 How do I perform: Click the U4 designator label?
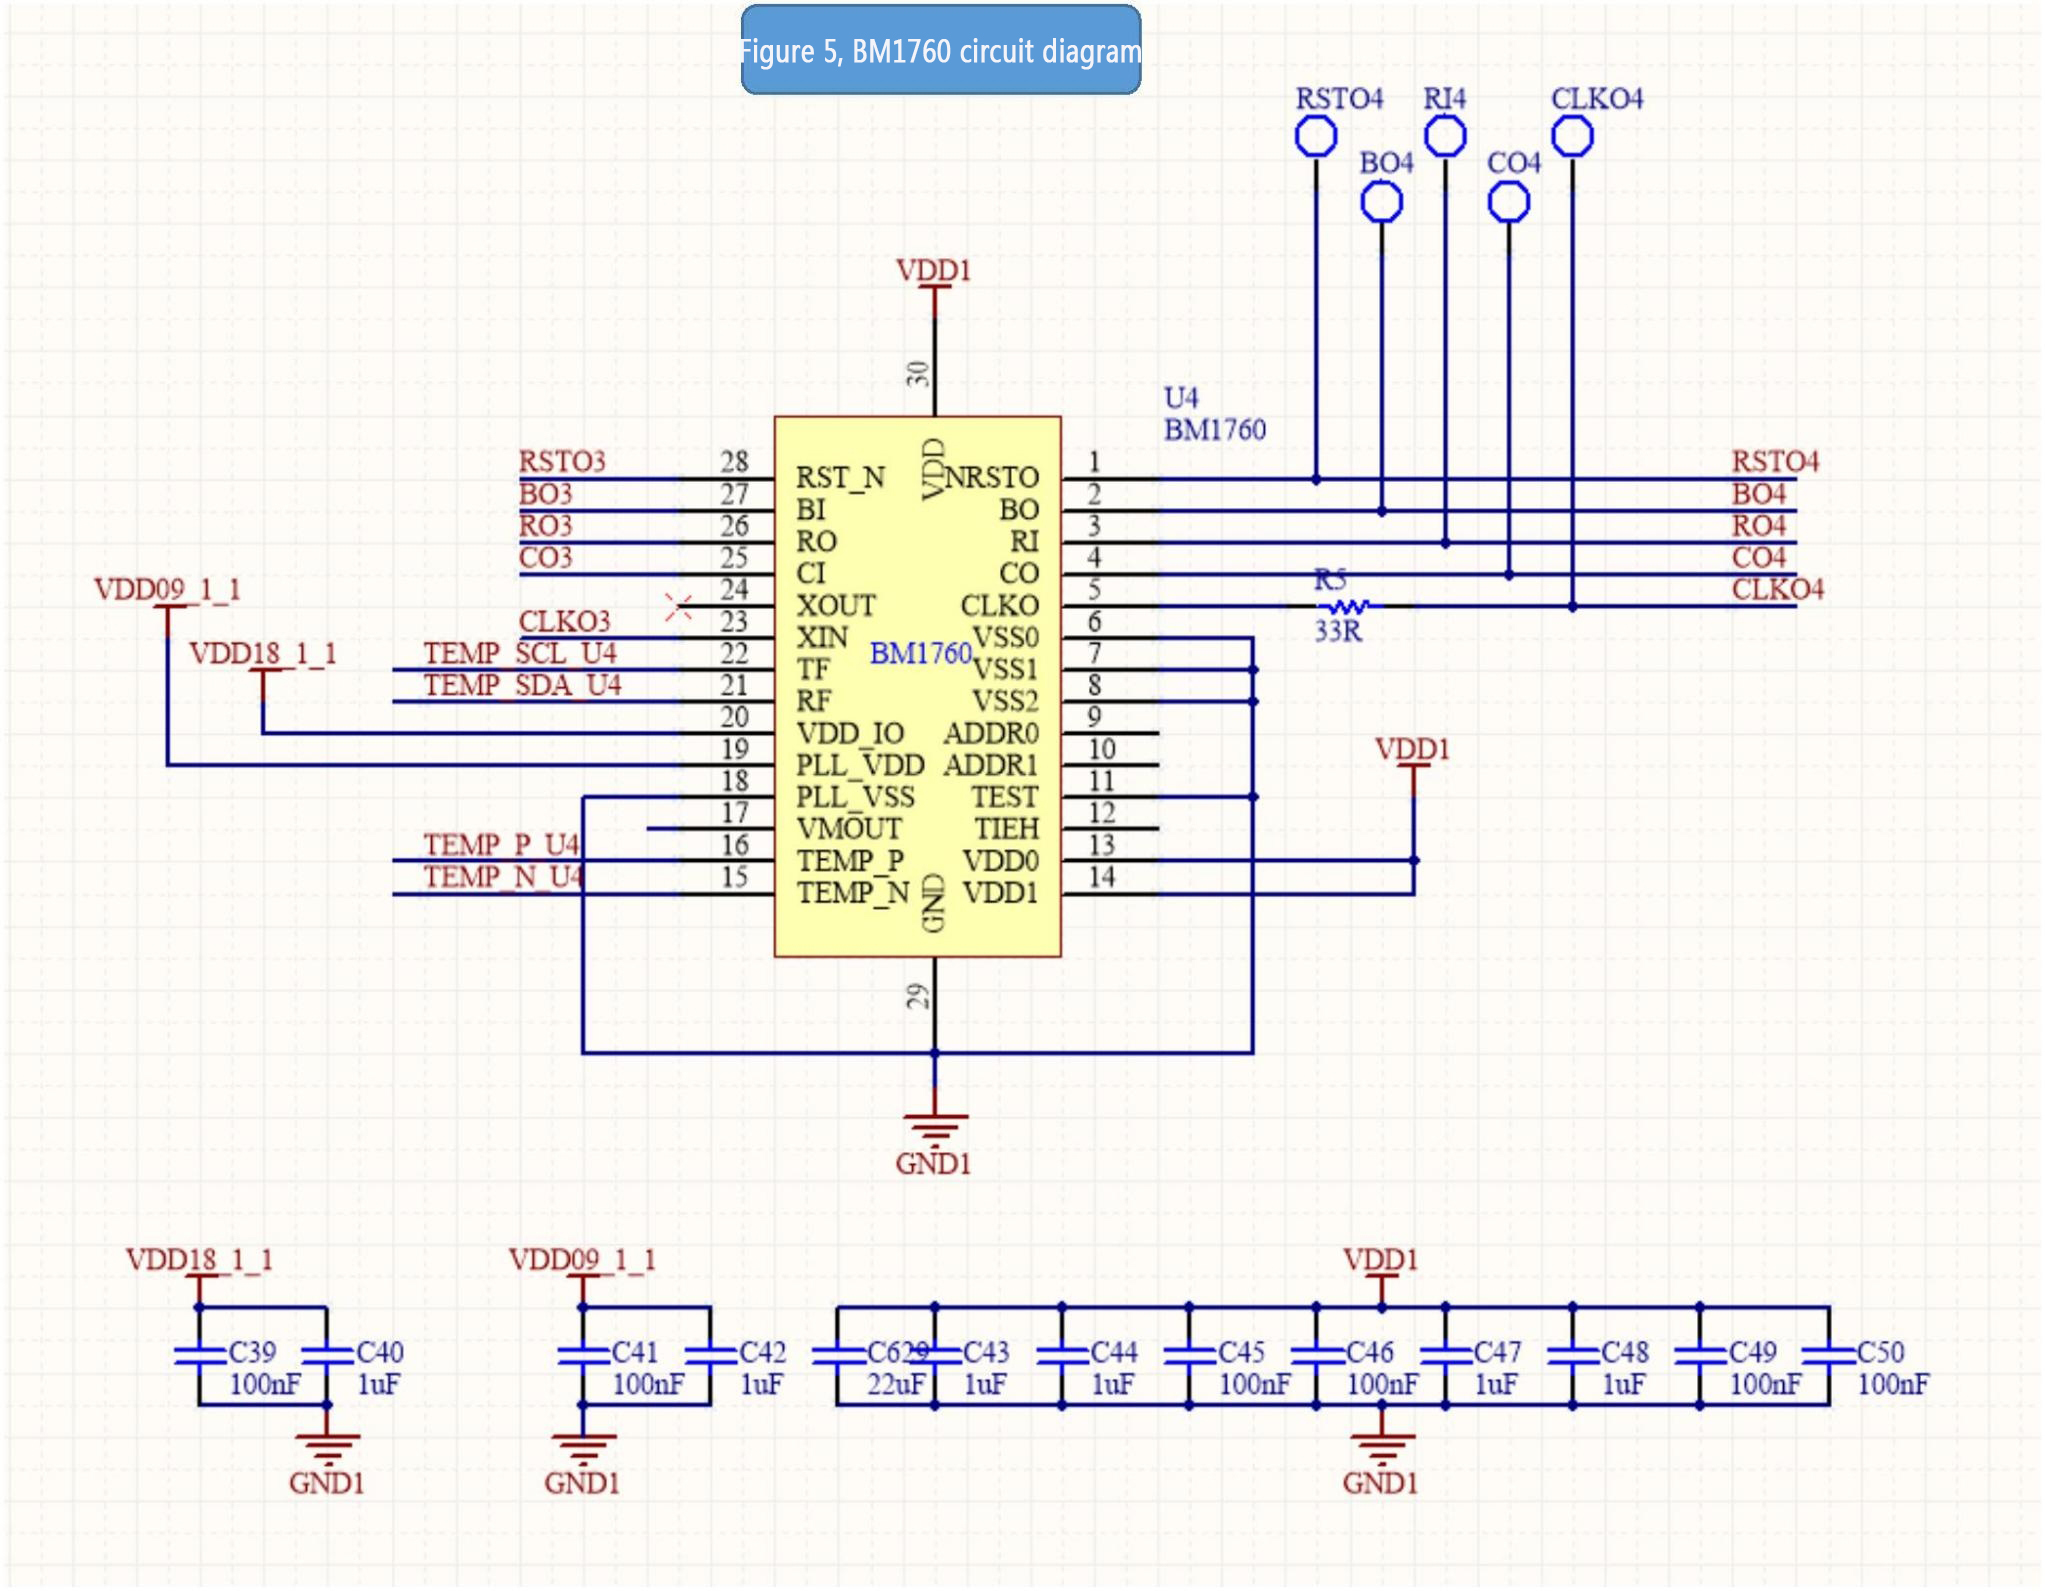tap(1180, 398)
